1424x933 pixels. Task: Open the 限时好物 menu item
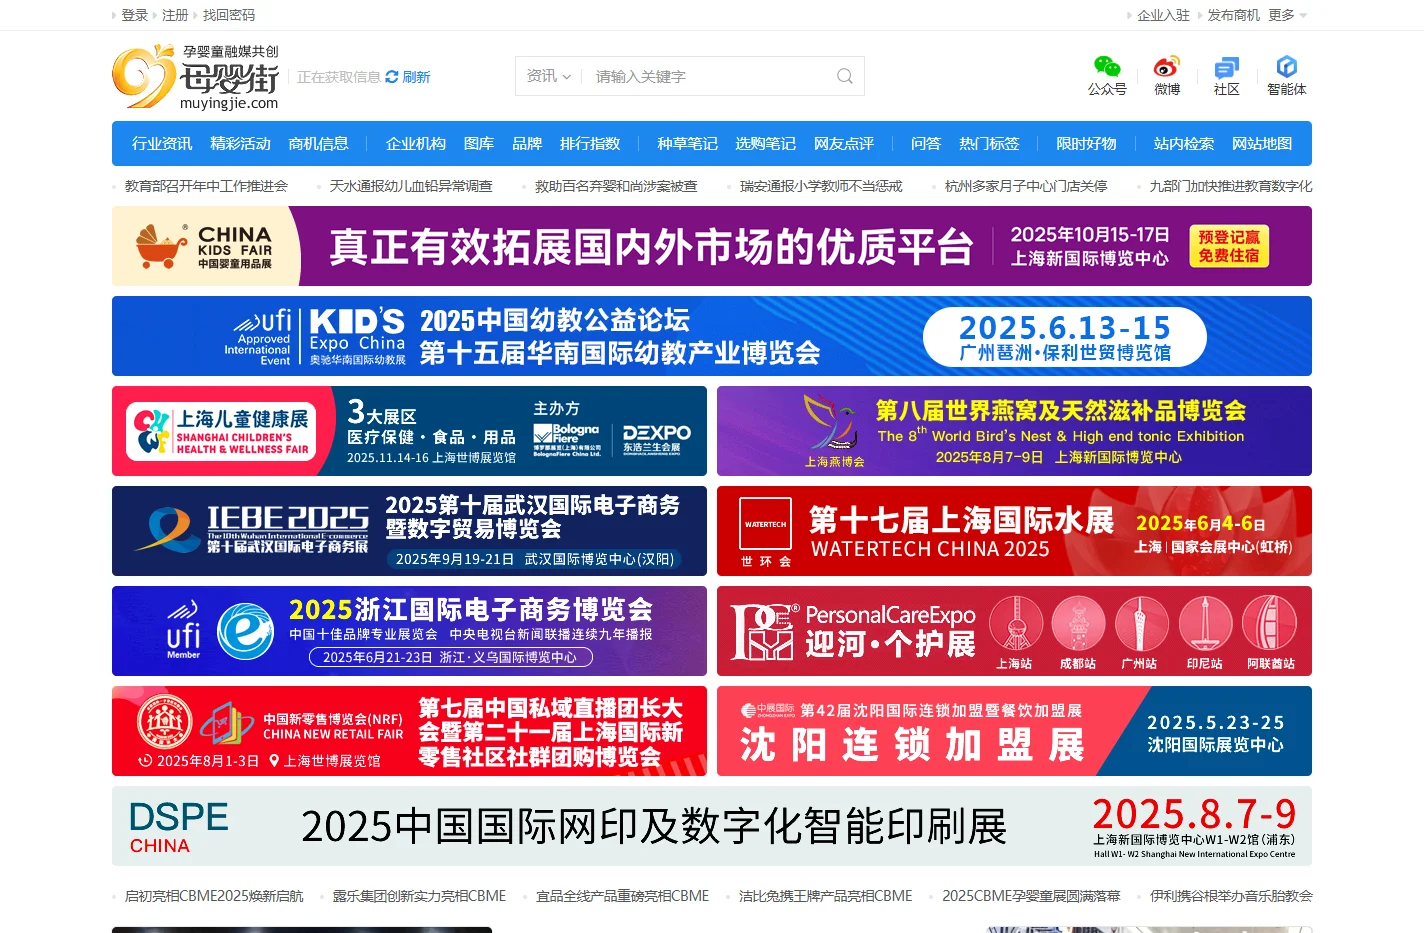1086,143
